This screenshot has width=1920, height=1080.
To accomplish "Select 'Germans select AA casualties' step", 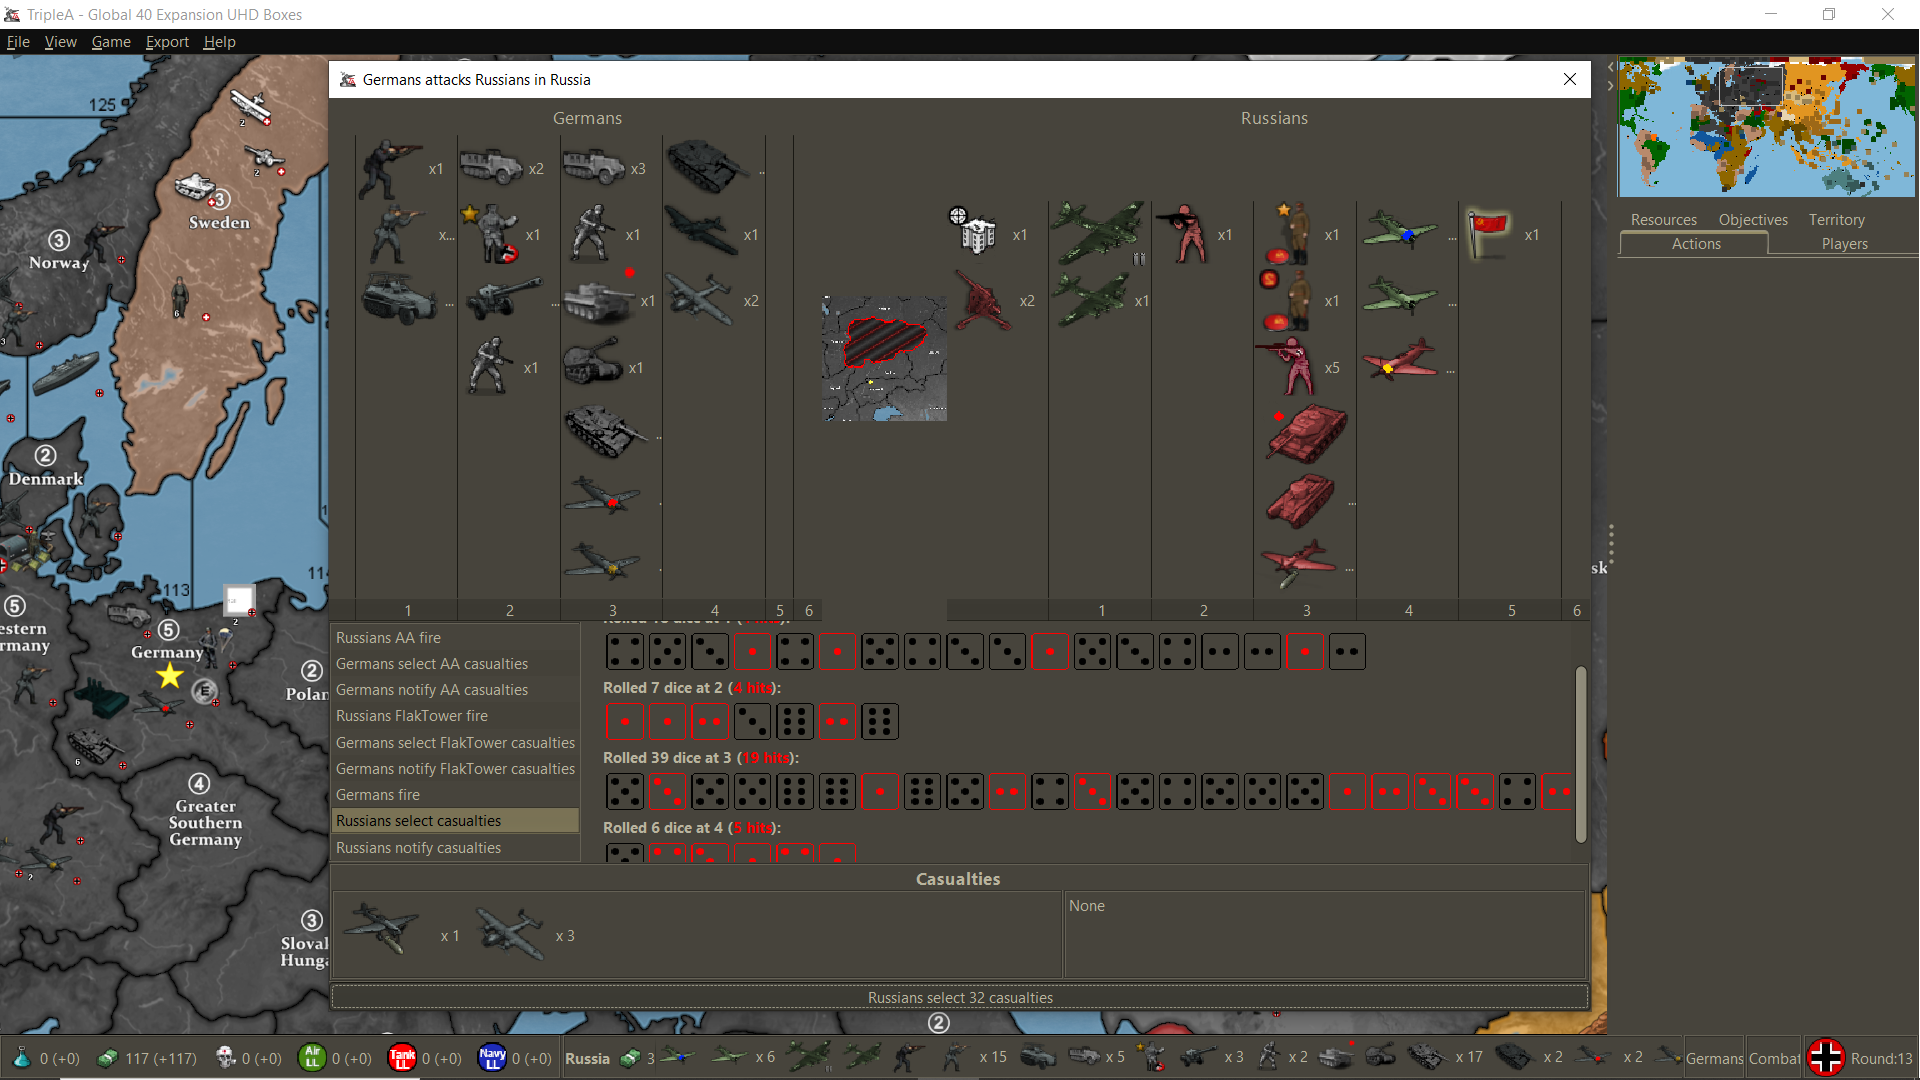I will (x=455, y=664).
